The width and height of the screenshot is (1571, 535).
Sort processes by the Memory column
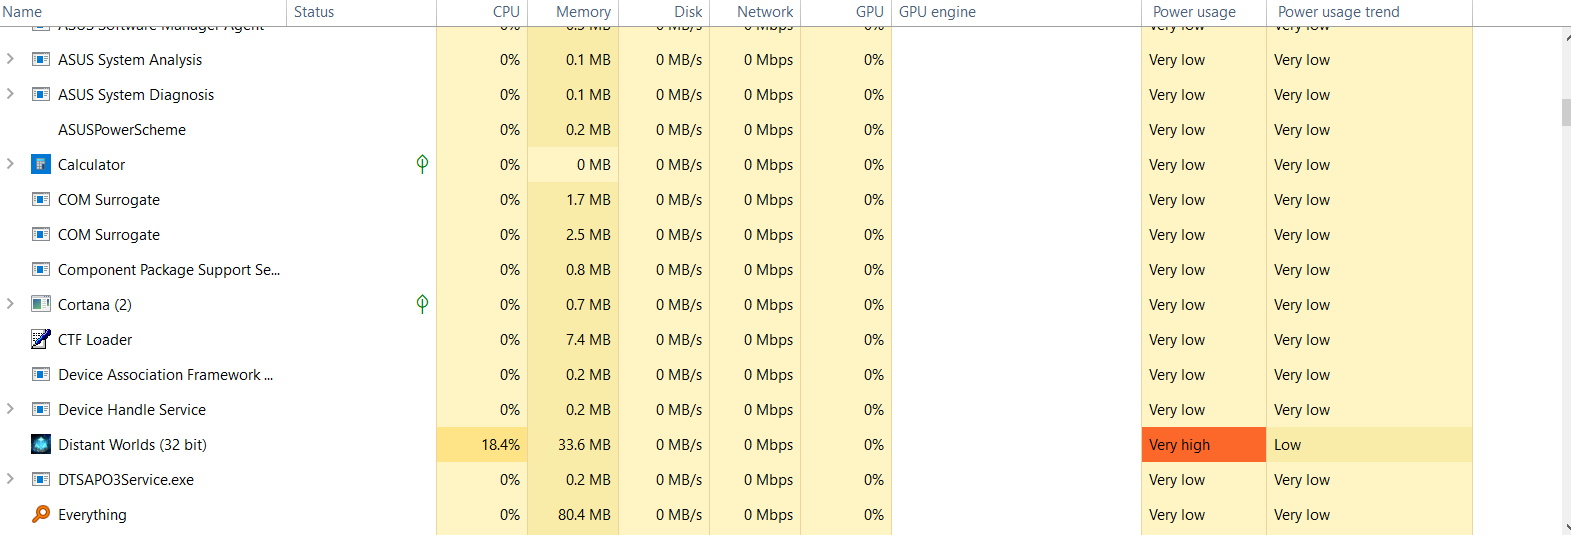point(583,12)
